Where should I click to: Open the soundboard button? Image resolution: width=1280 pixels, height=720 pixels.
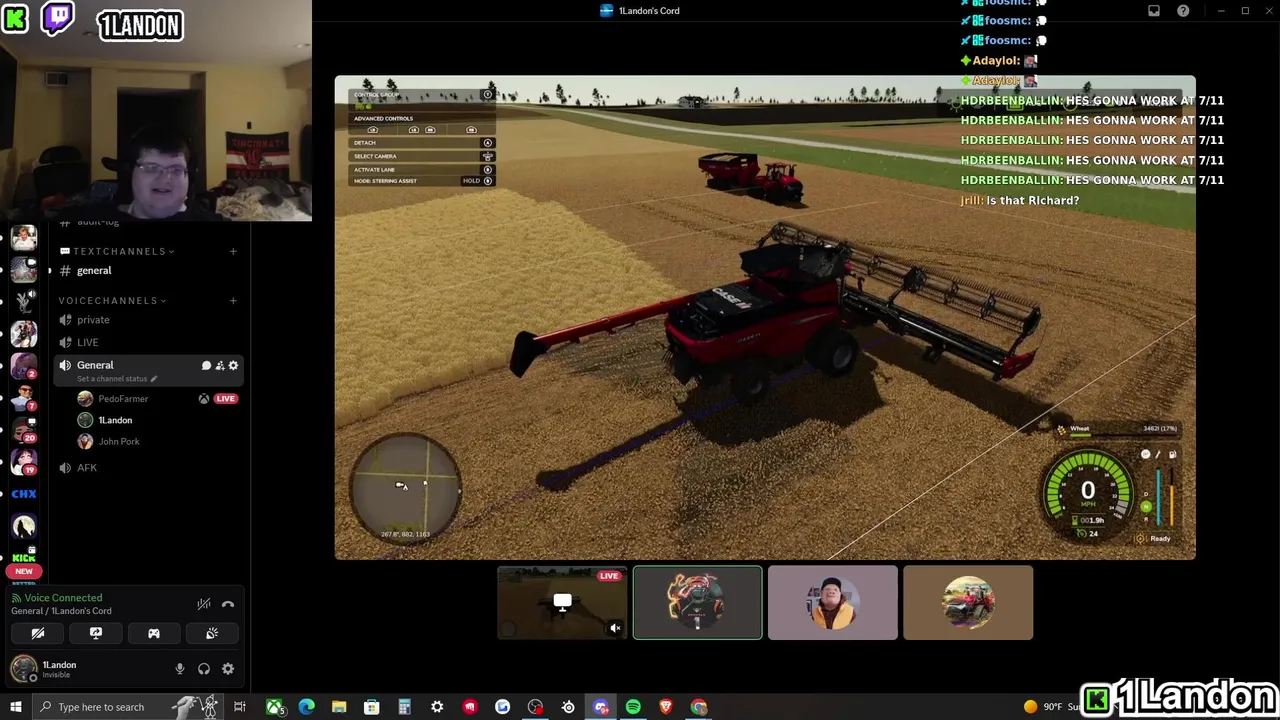(212, 633)
